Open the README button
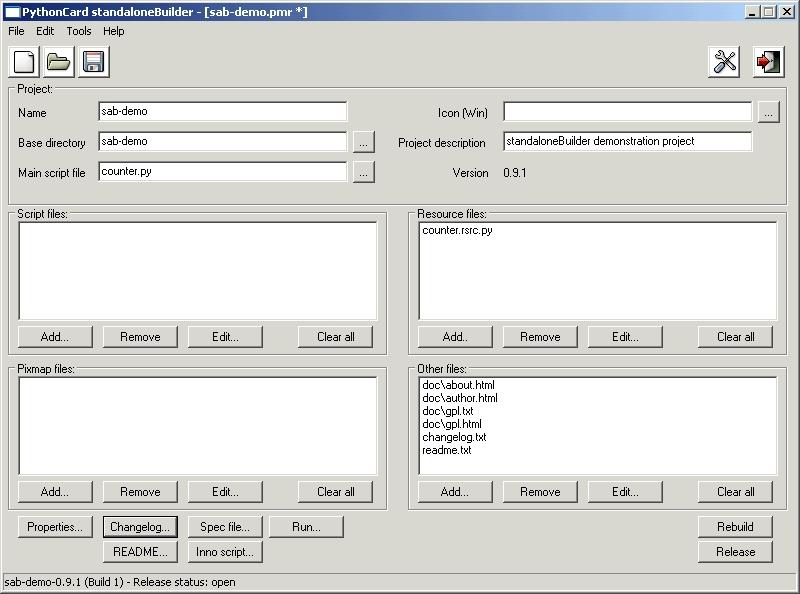 (140, 552)
